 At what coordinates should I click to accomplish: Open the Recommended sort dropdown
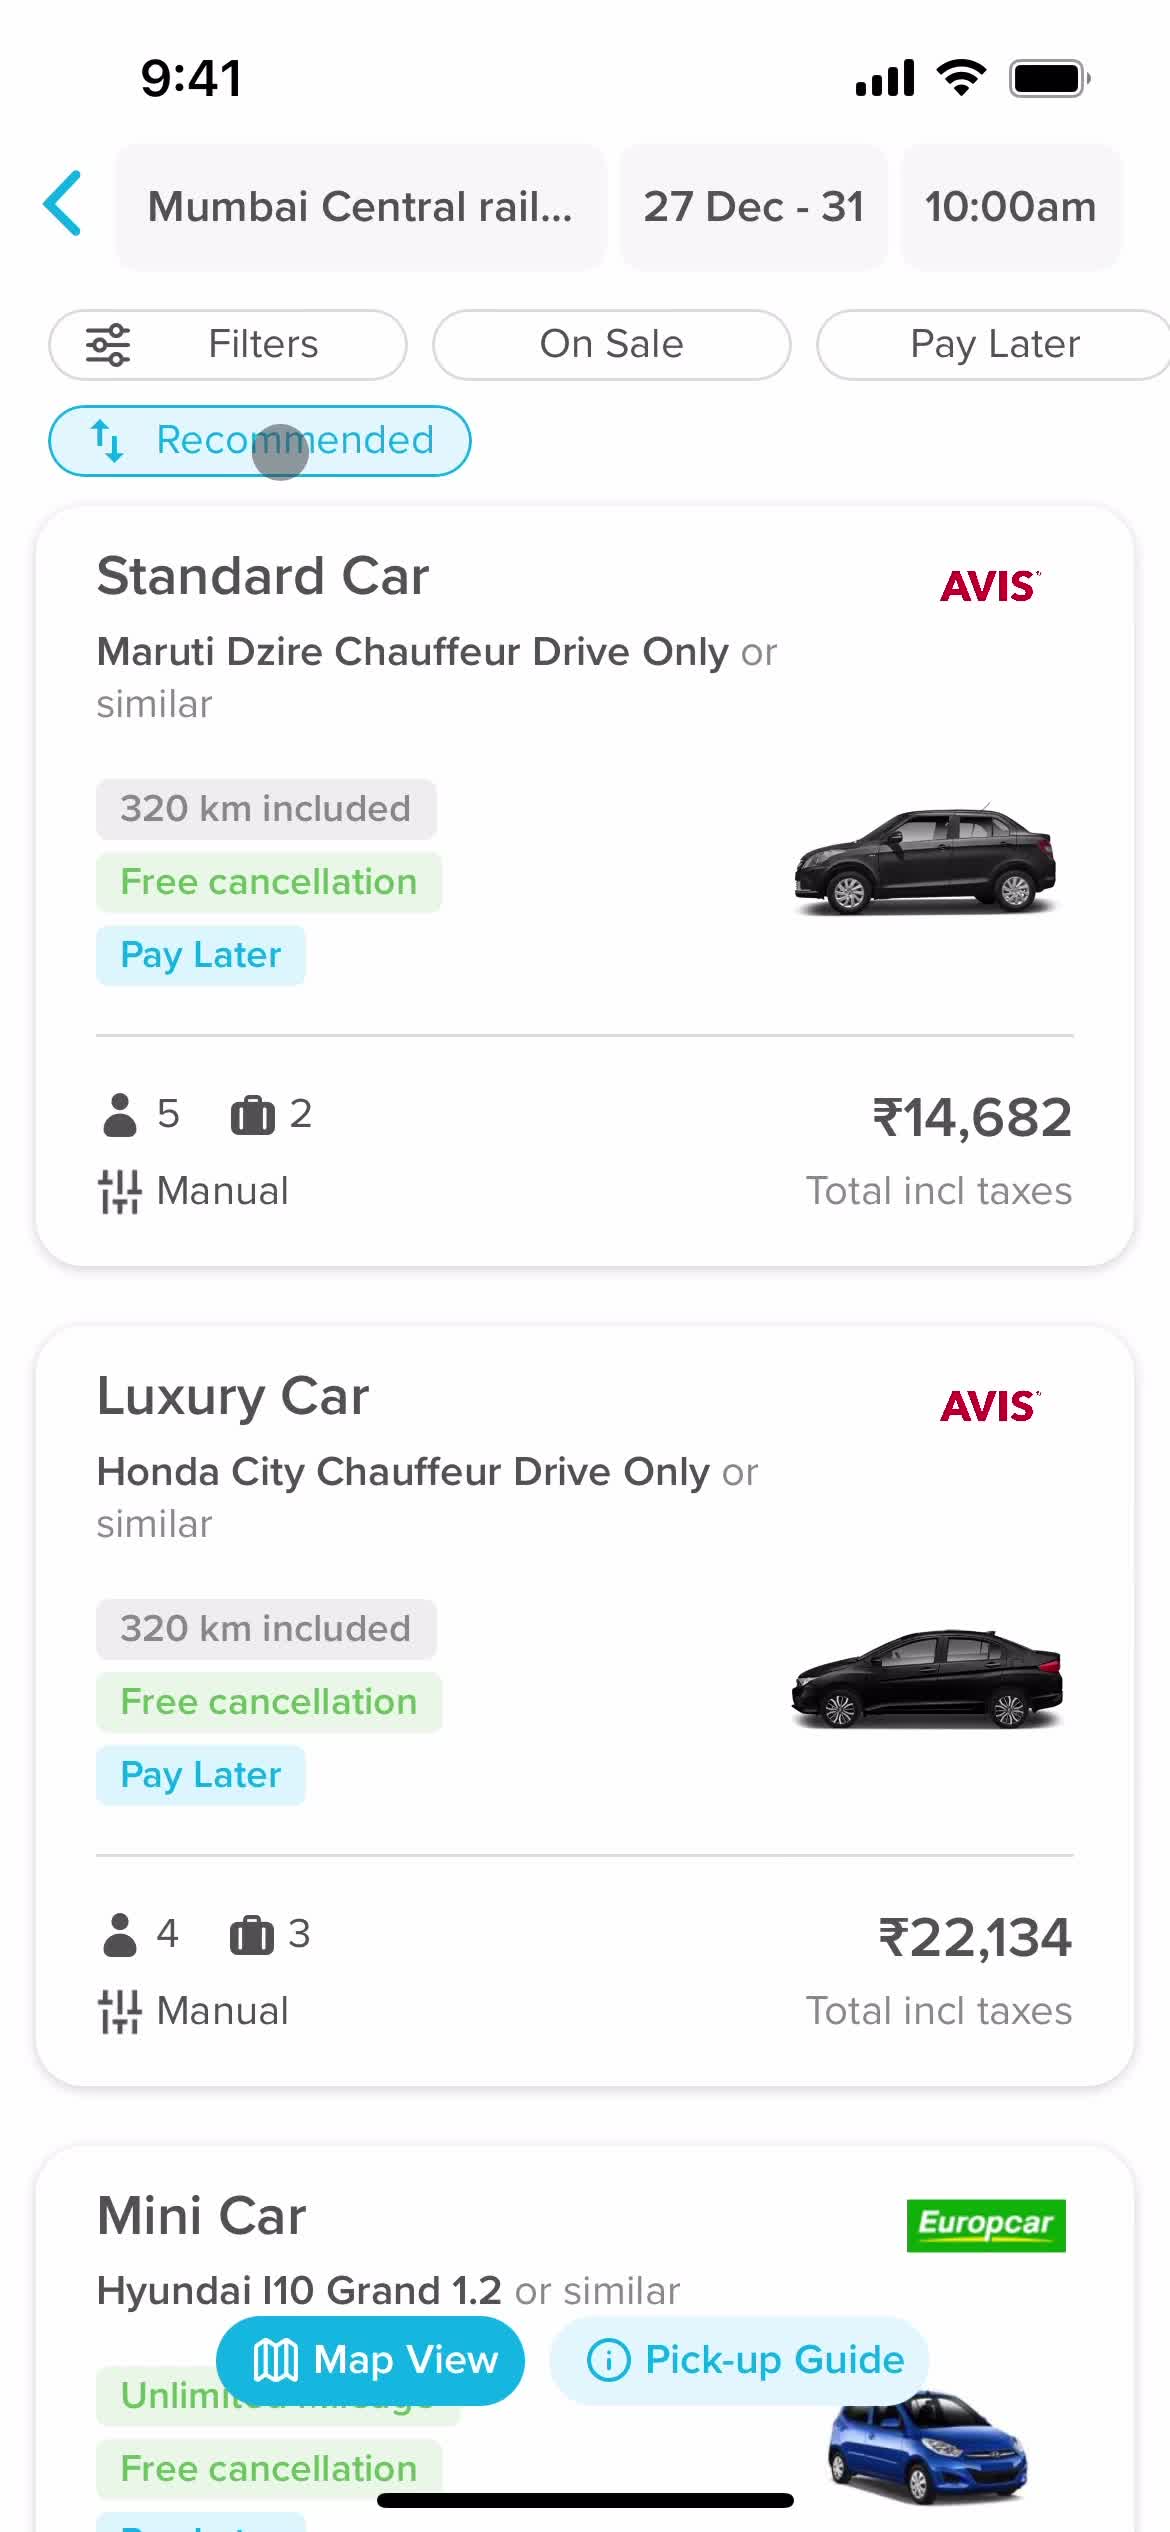point(260,441)
